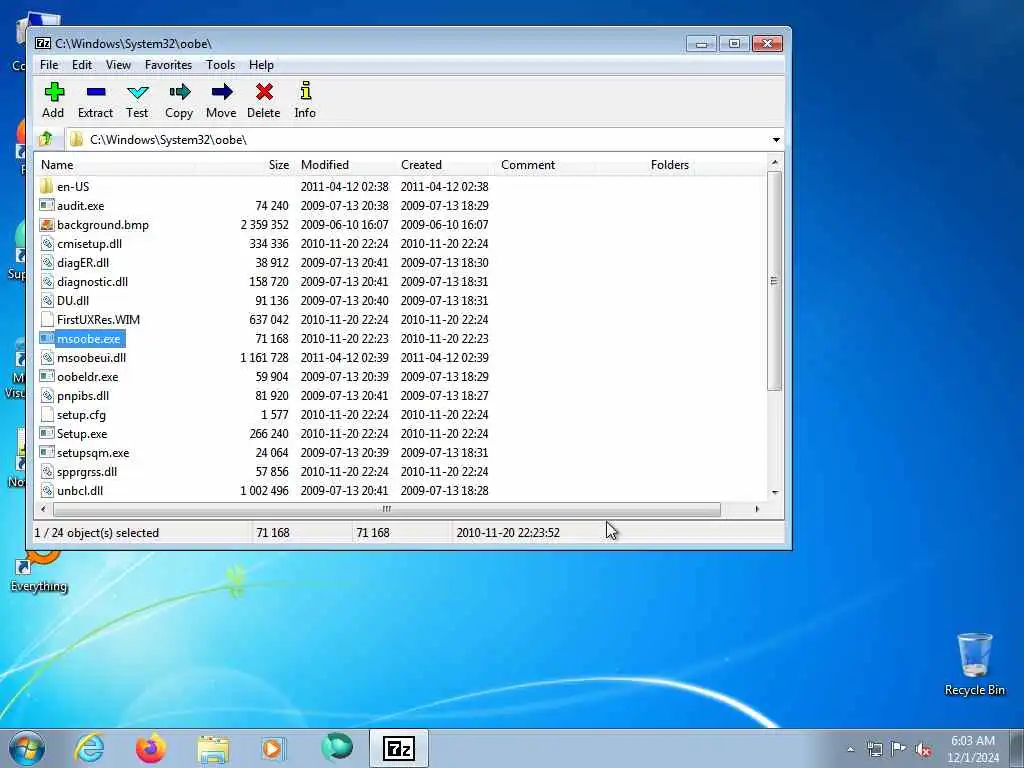Click the 7-Zip taskbar button
The width and height of the screenshot is (1024, 768).
[398, 748]
